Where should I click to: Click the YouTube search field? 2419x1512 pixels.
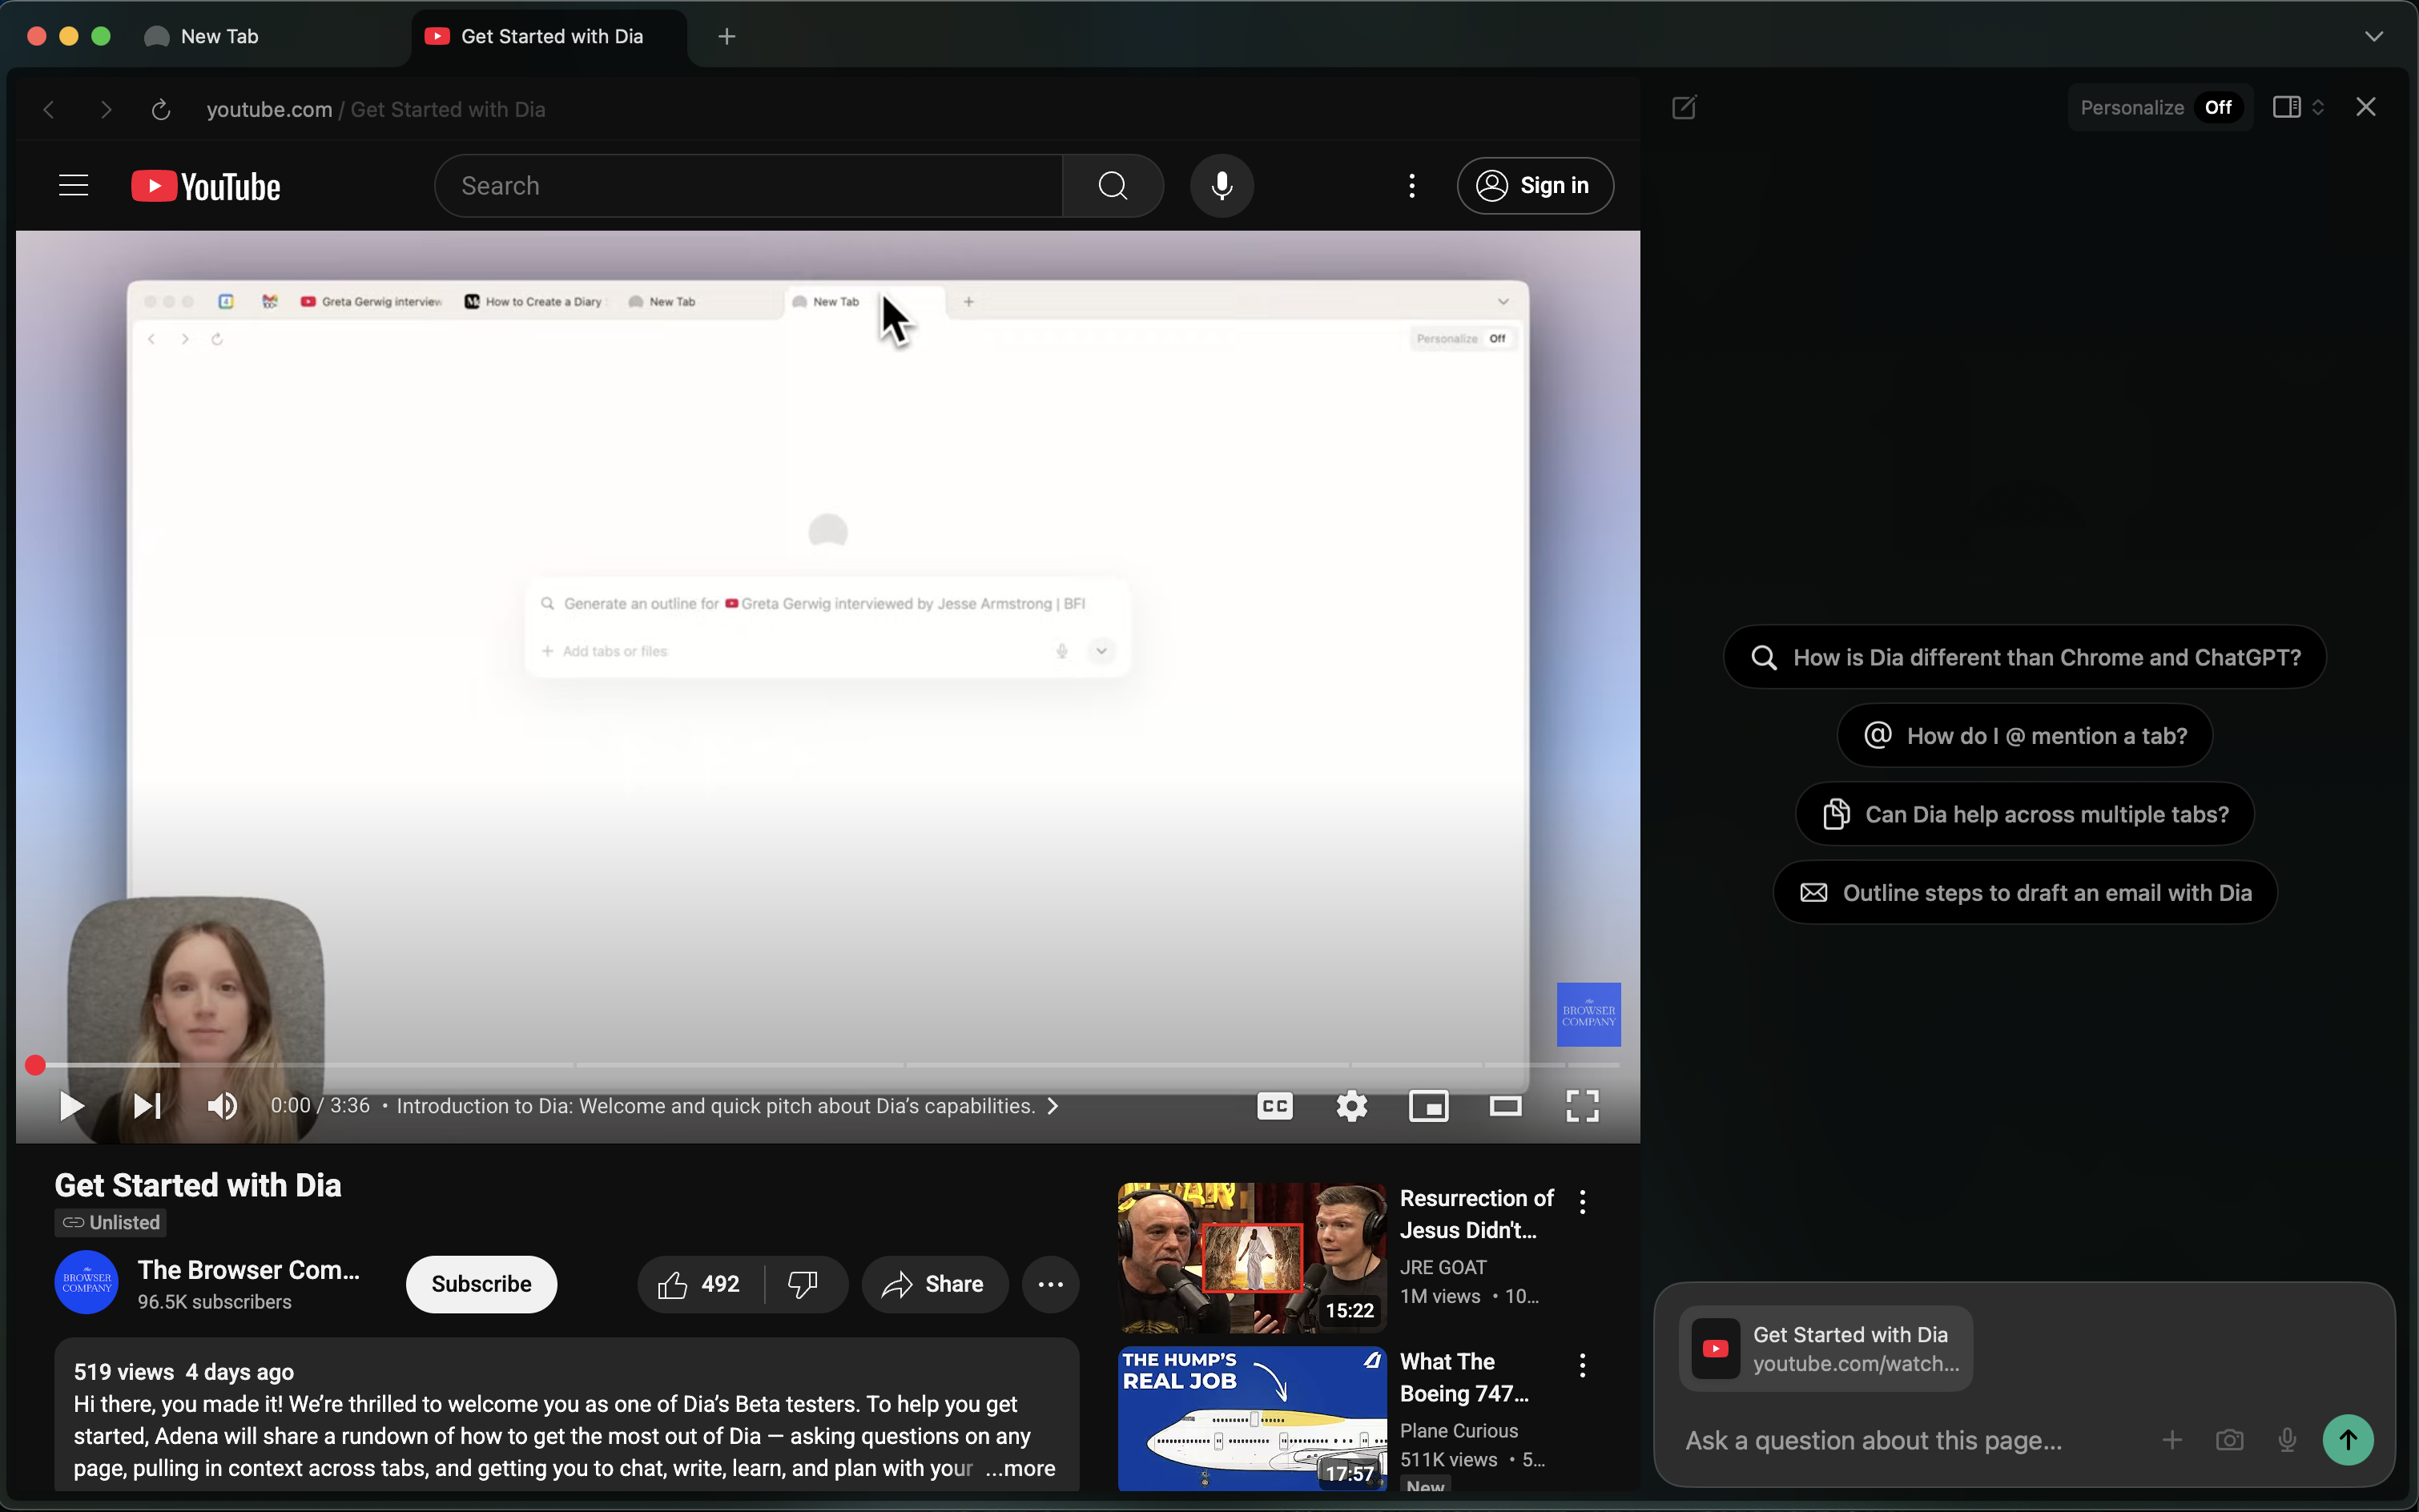coord(748,185)
